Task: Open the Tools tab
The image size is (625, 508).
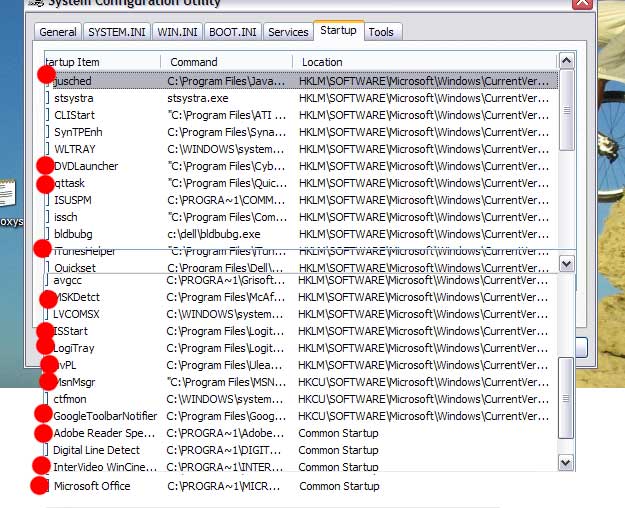Action: point(381,32)
